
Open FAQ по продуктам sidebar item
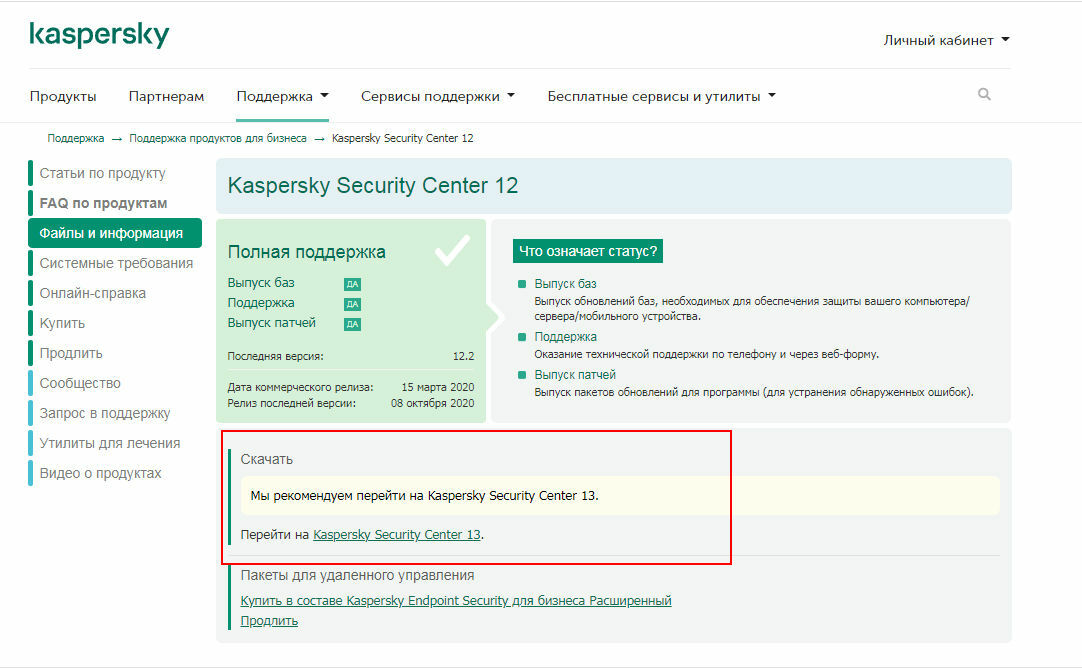click(103, 203)
